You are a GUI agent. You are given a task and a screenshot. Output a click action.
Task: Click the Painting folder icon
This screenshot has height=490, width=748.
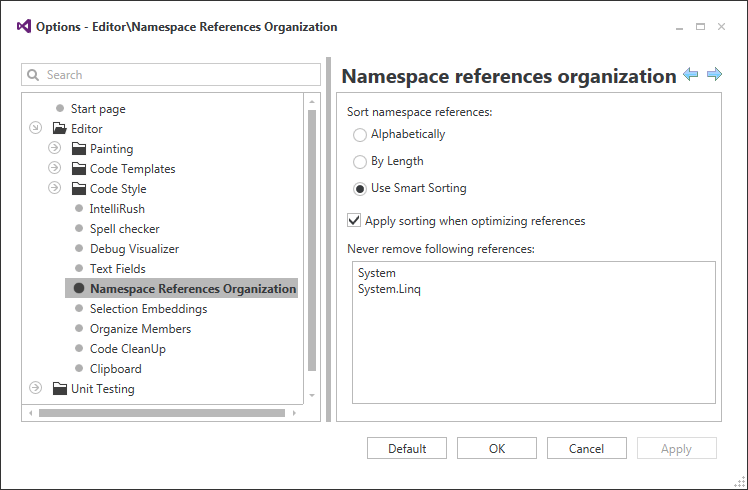coord(79,149)
